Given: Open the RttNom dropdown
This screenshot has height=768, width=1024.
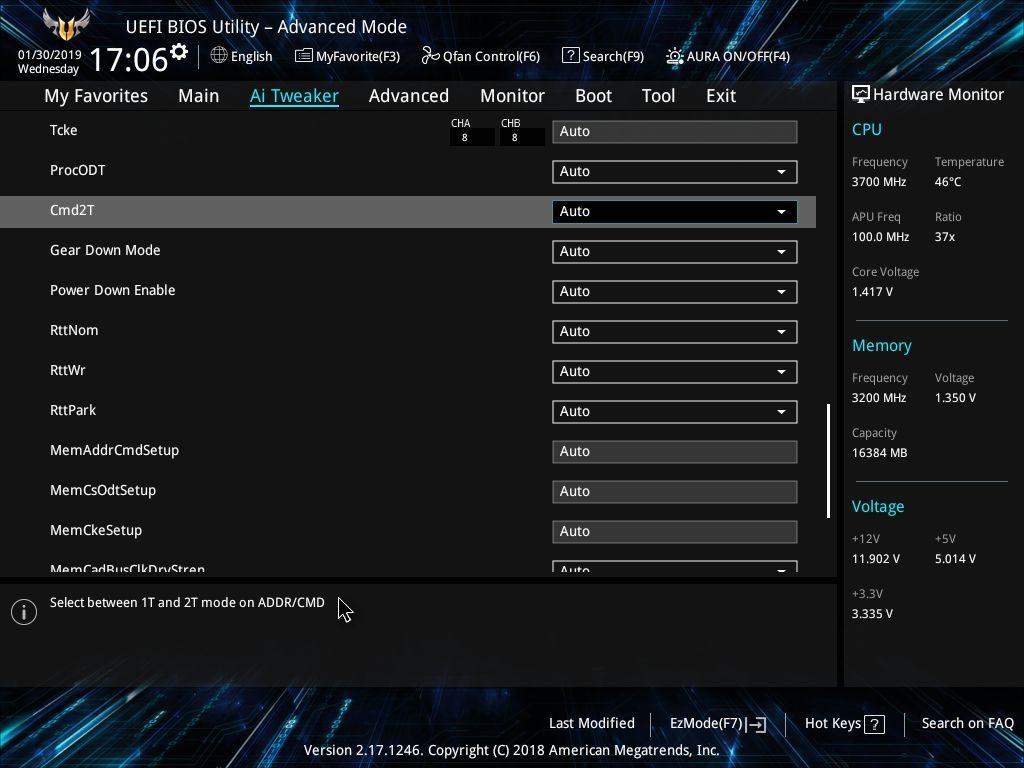Looking at the screenshot, I should coord(675,332).
